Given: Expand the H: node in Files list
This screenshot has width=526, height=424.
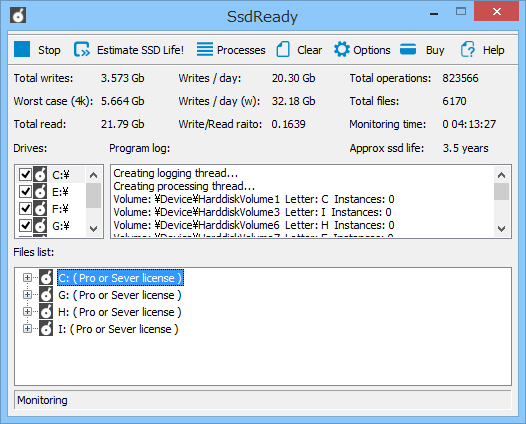Looking at the screenshot, I should (x=27, y=312).
